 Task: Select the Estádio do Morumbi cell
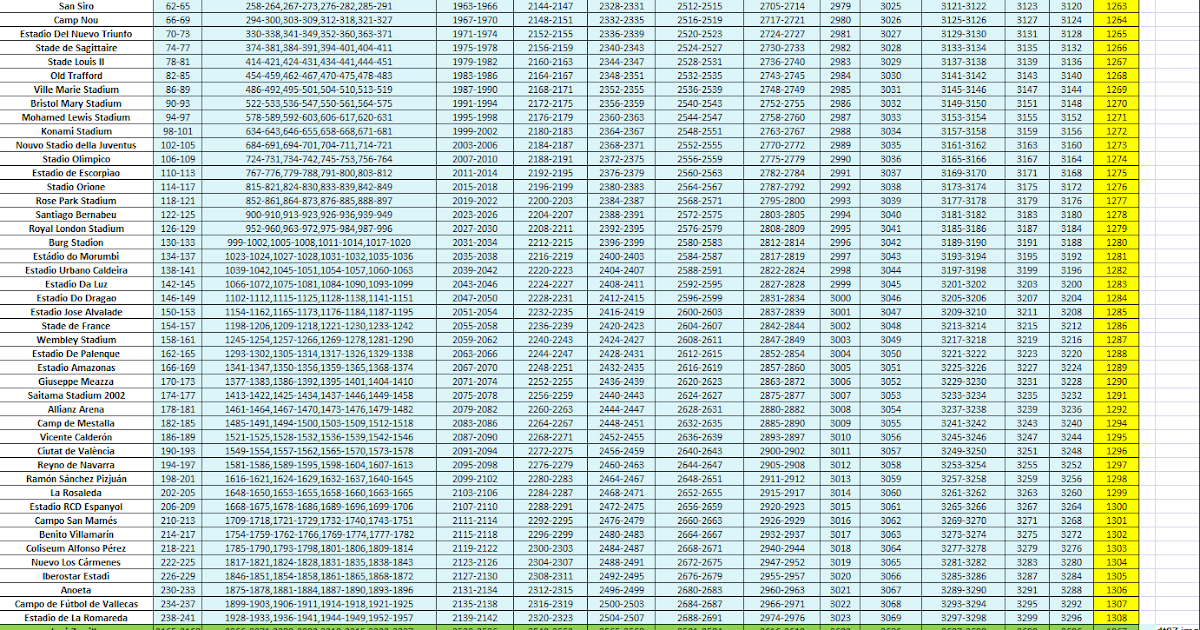coord(77,257)
